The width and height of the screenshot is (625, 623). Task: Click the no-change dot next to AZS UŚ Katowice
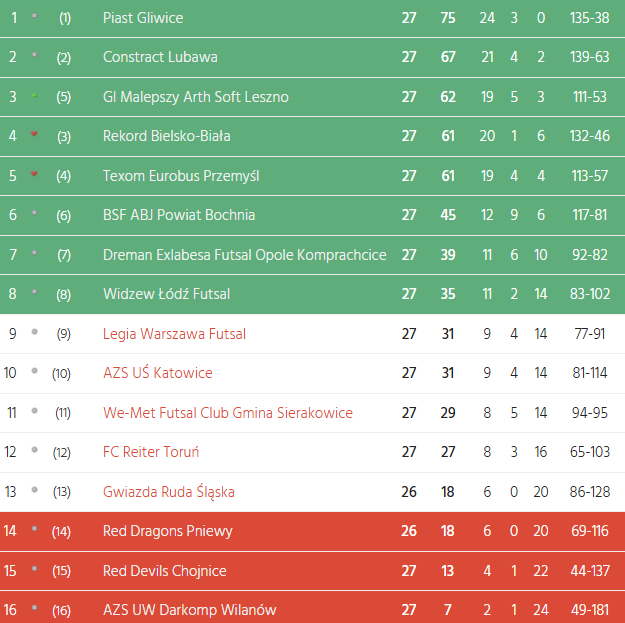pos(35,371)
